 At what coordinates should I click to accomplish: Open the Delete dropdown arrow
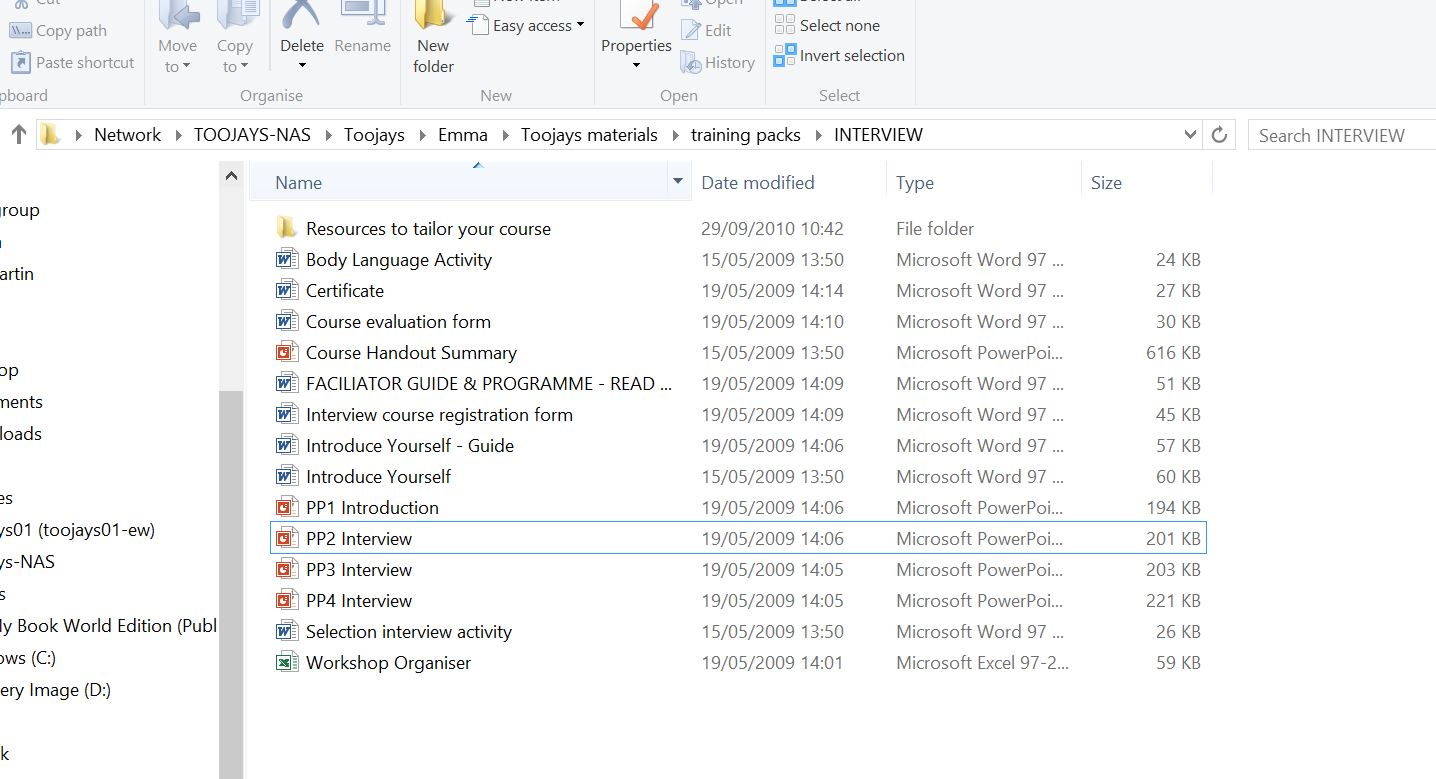pos(302,67)
